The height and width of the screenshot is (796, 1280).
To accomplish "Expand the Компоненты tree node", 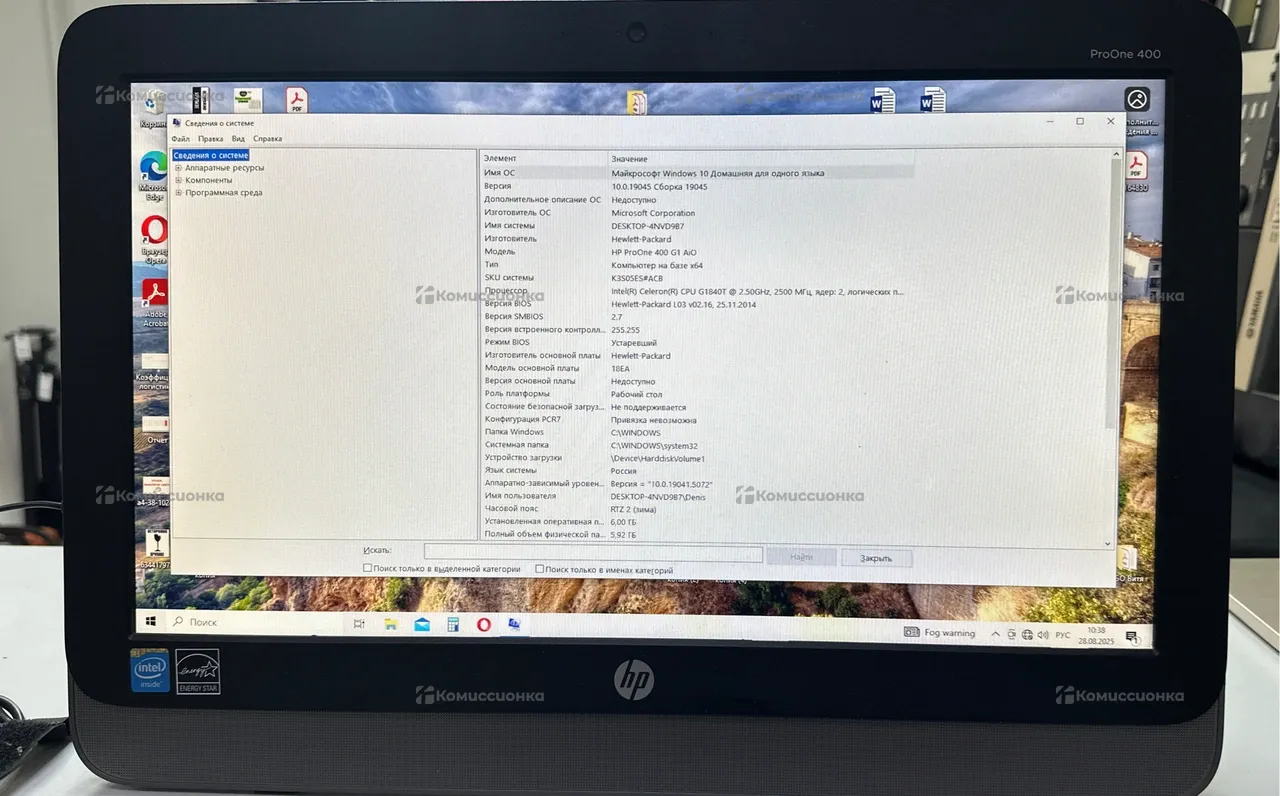I will coord(178,180).
